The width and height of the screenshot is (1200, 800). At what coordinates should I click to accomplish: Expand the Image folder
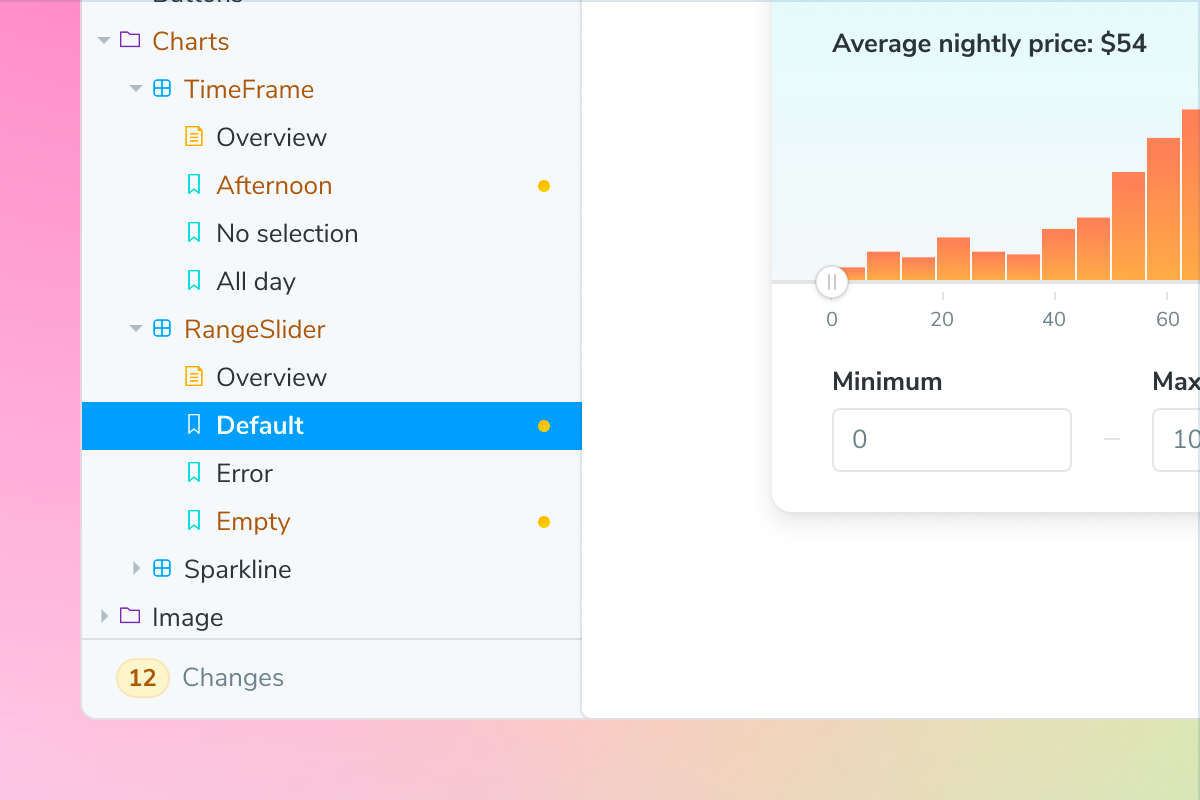104,616
